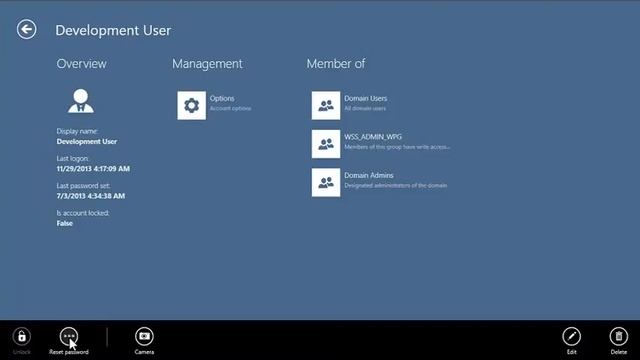Click the bold display name value Development User

pos(87,142)
